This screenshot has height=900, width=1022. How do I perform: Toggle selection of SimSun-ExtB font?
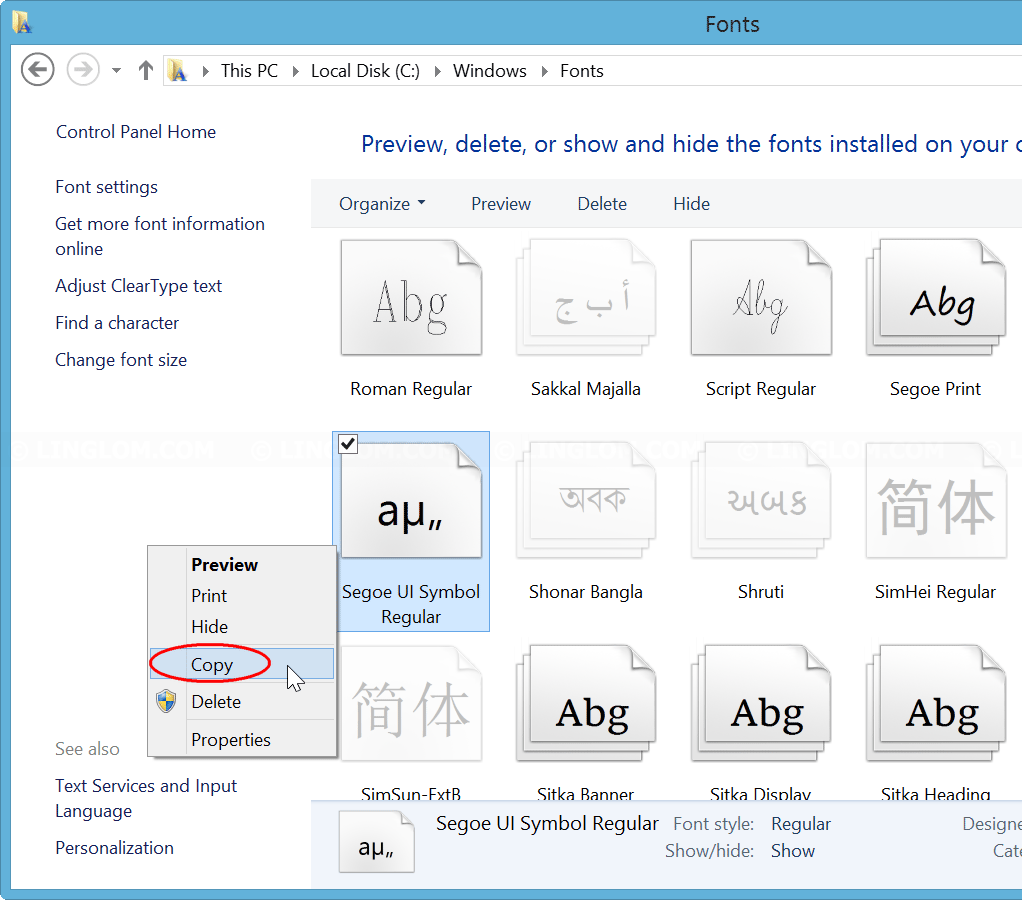411,702
